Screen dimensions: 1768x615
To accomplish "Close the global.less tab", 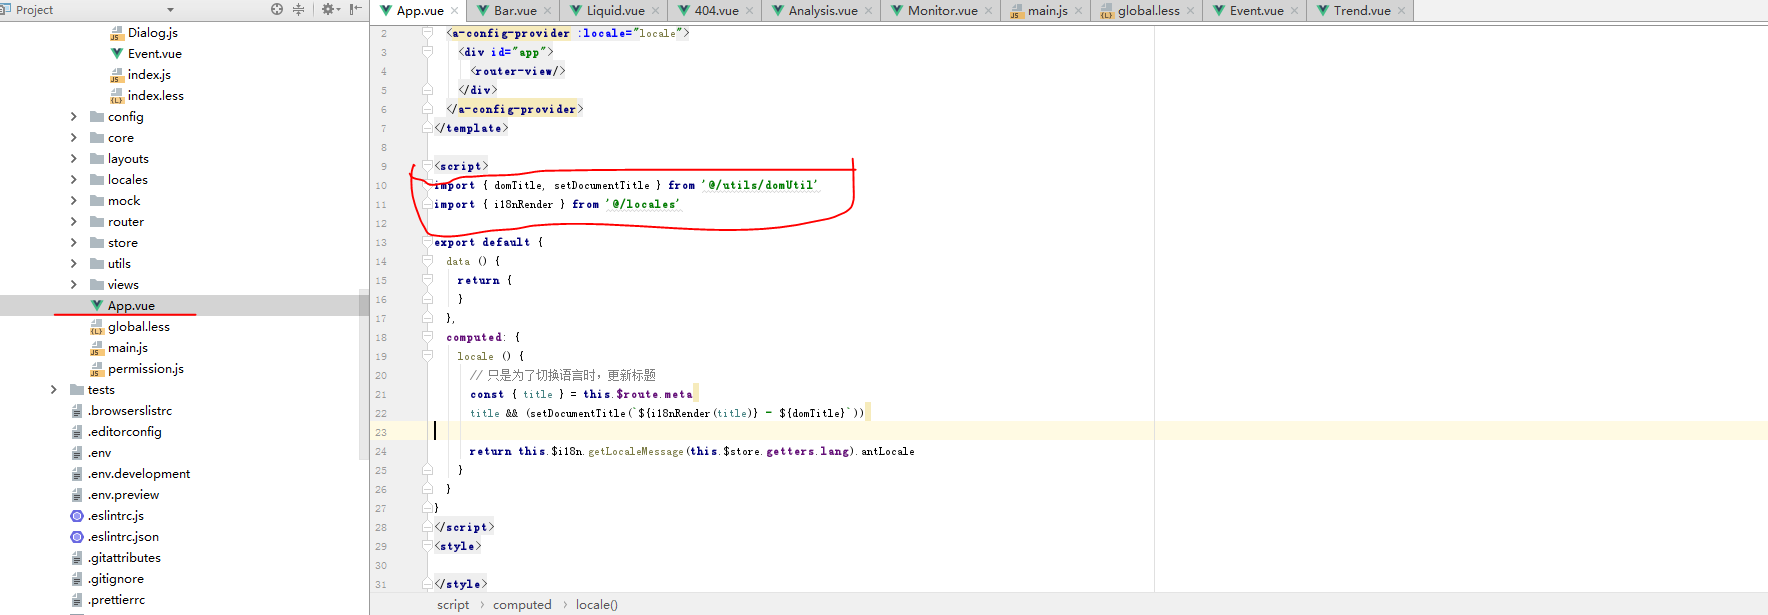I will click(x=1191, y=11).
